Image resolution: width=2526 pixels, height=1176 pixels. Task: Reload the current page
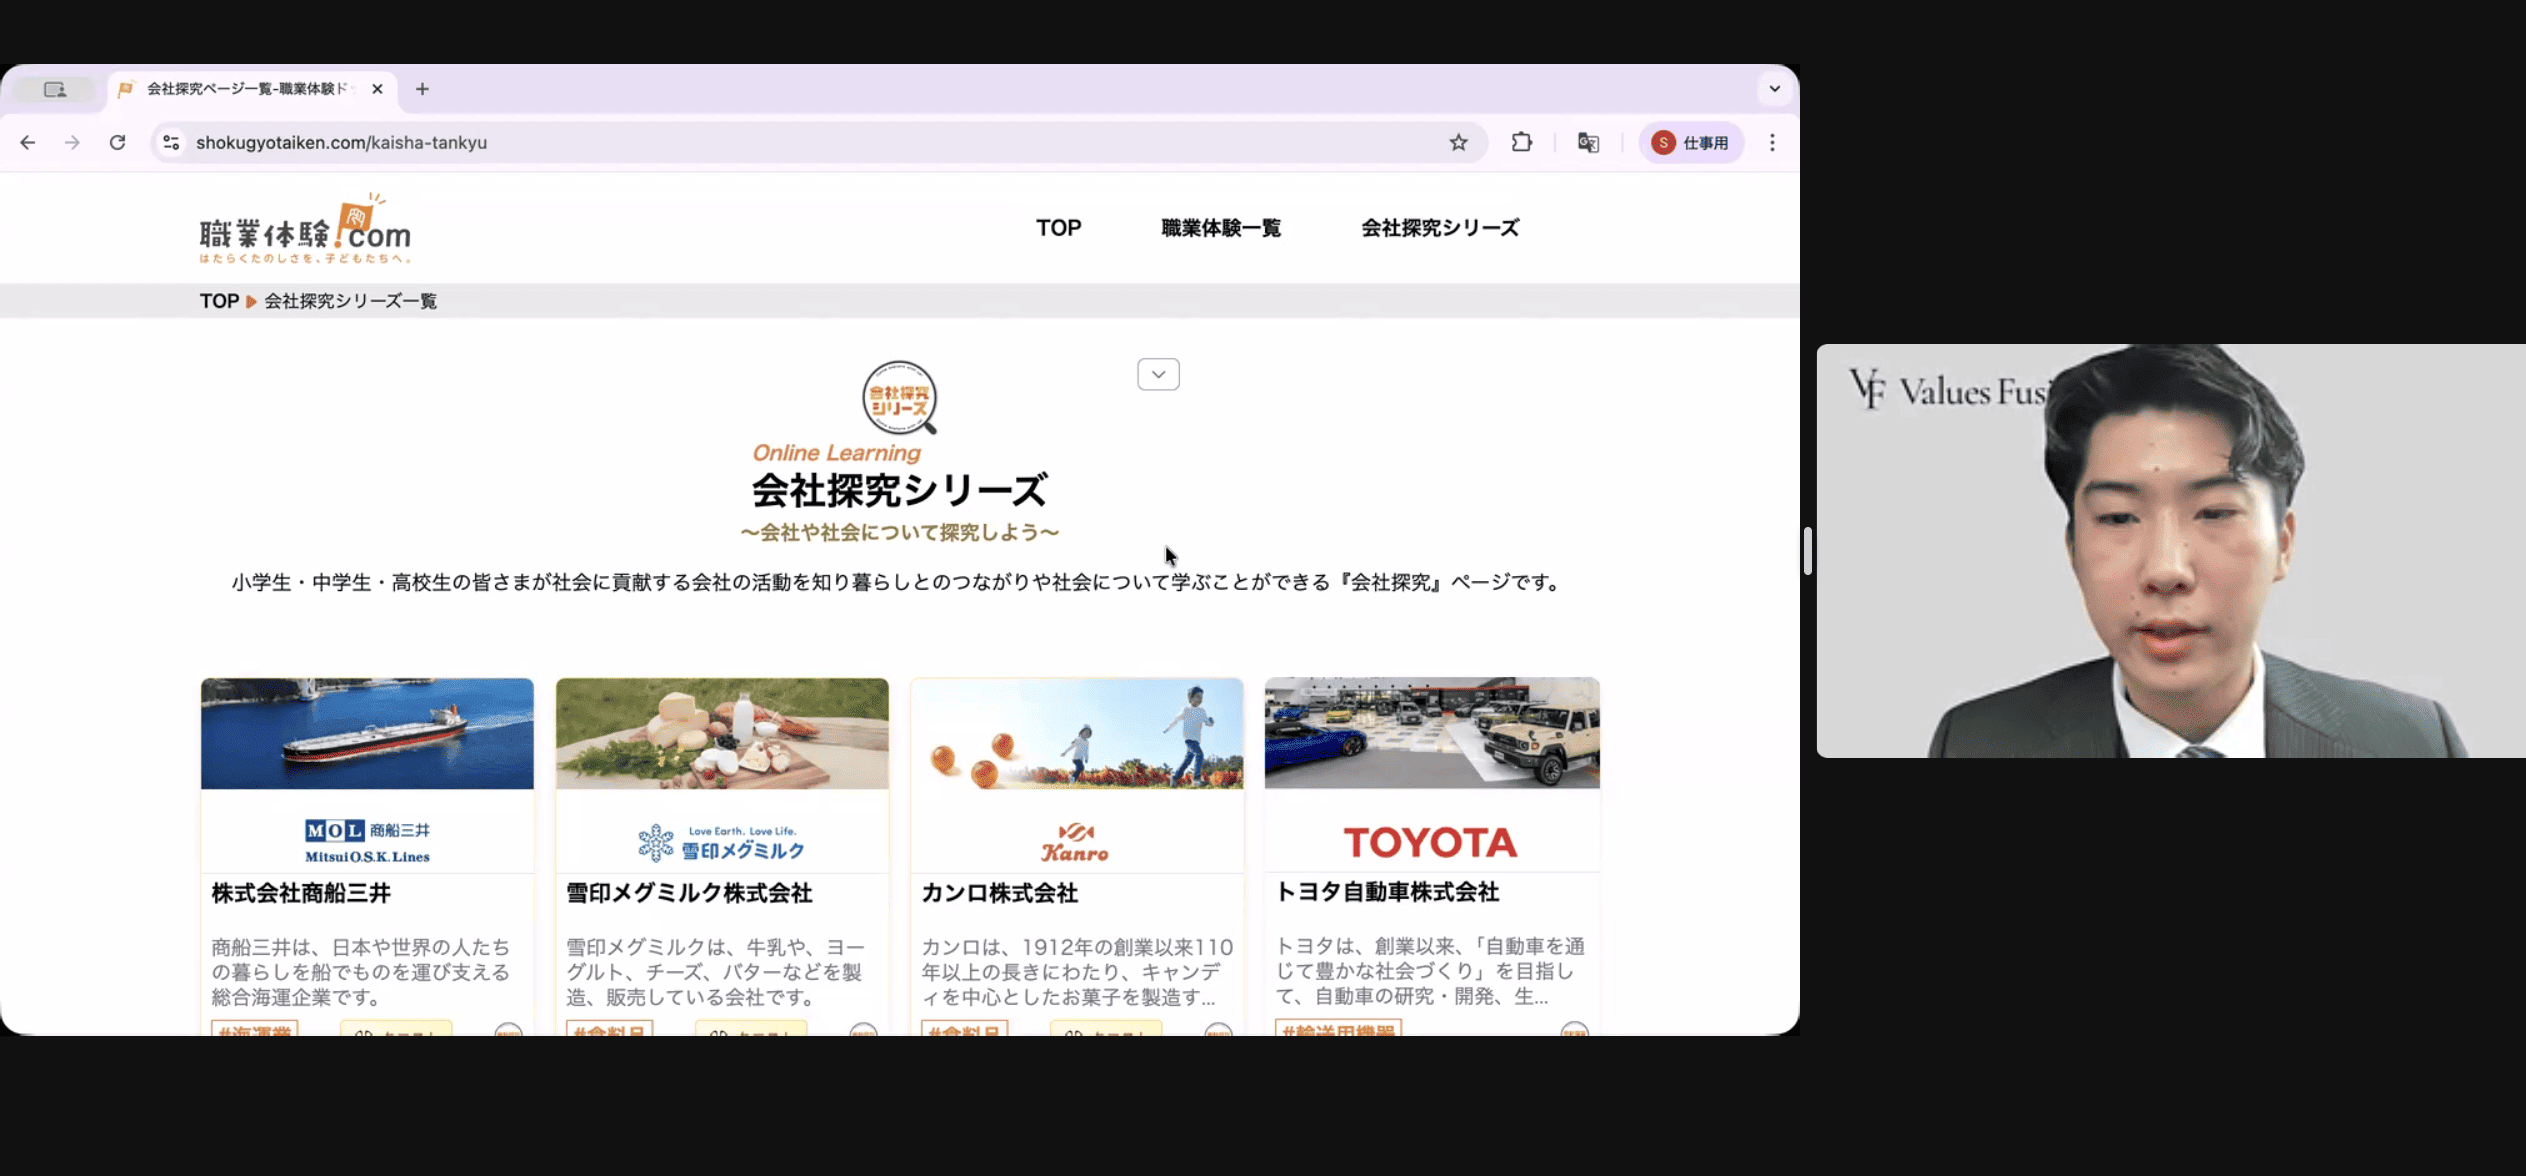[117, 143]
